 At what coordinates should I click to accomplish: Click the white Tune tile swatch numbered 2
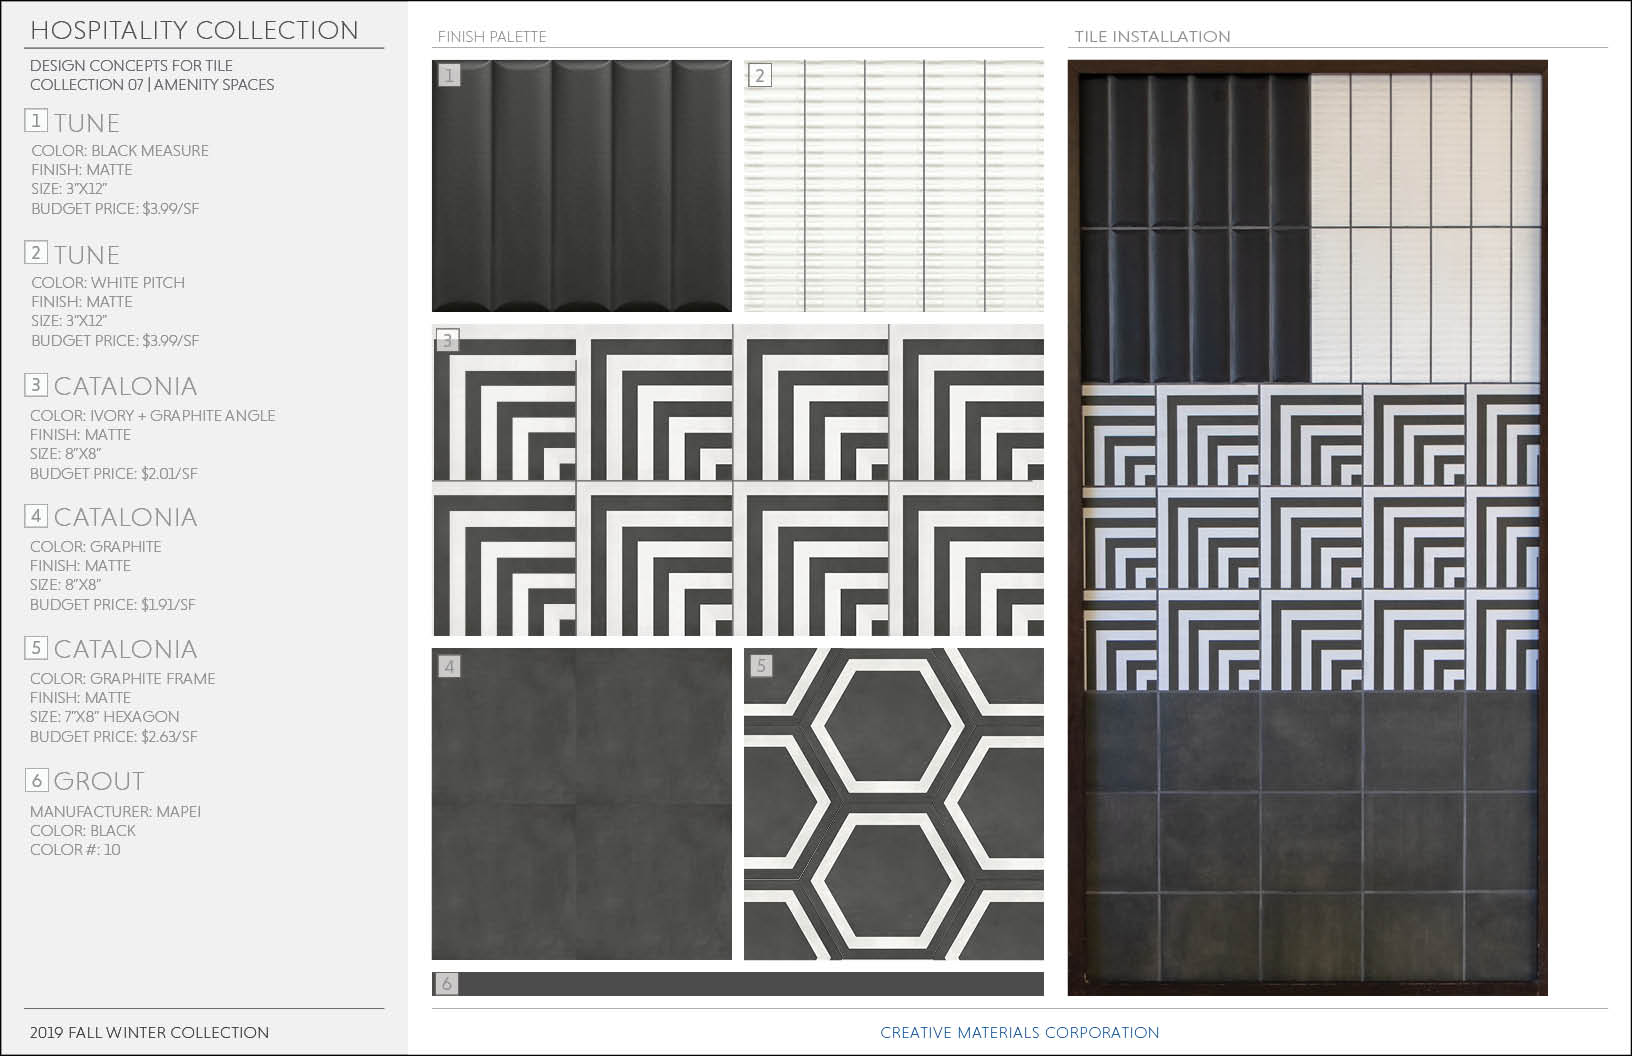point(893,186)
